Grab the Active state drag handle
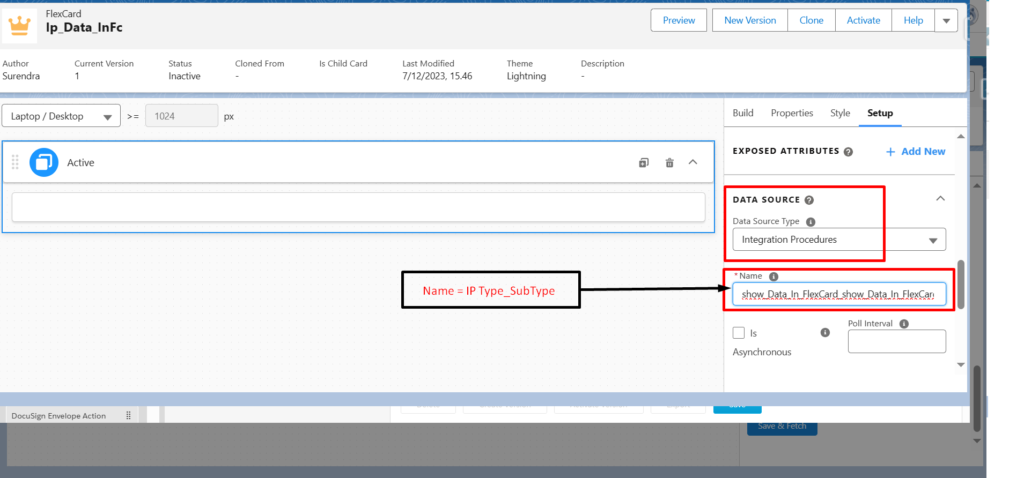The height and width of the screenshot is (478, 1024). [15, 163]
